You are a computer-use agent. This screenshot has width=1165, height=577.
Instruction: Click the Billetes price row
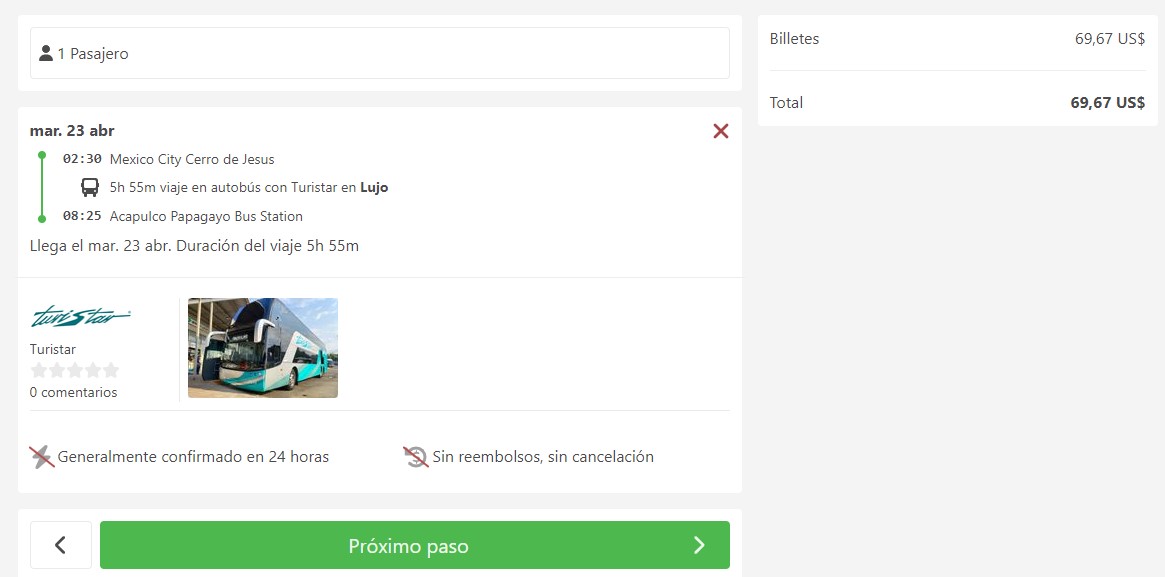point(958,39)
